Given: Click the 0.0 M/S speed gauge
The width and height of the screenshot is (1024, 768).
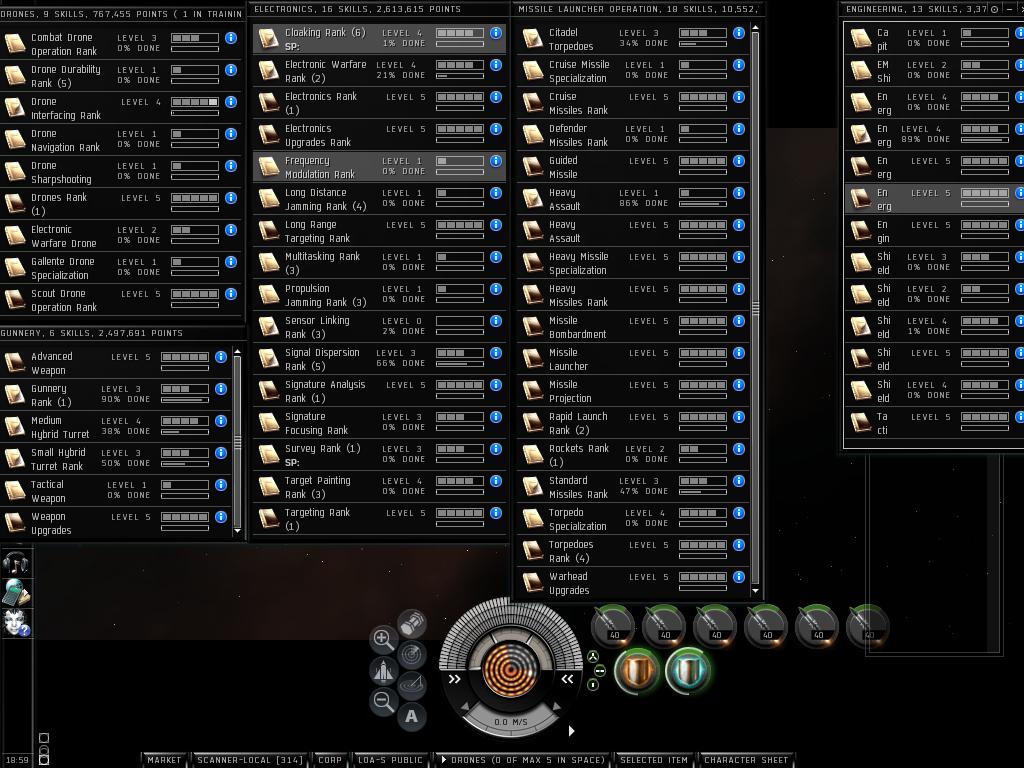Looking at the screenshot, I should pyautogui.click(x=511, y=722).
